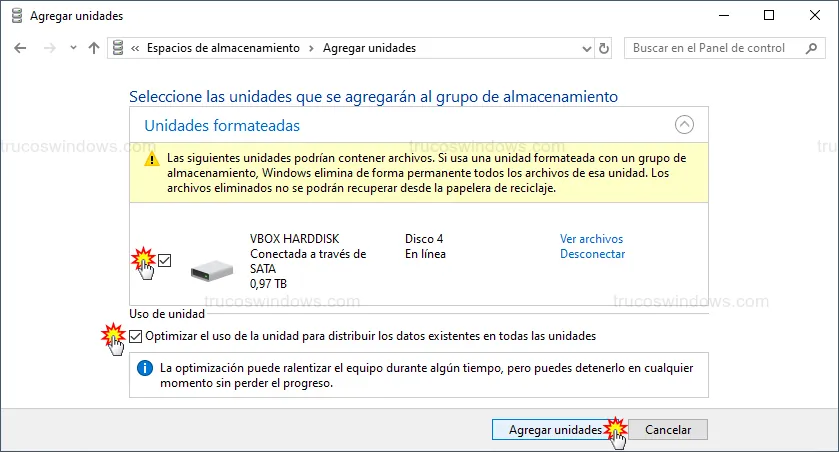Open the Ver archivos link
The height and width of the screenshot is (452, 839).
pos(591,239)
